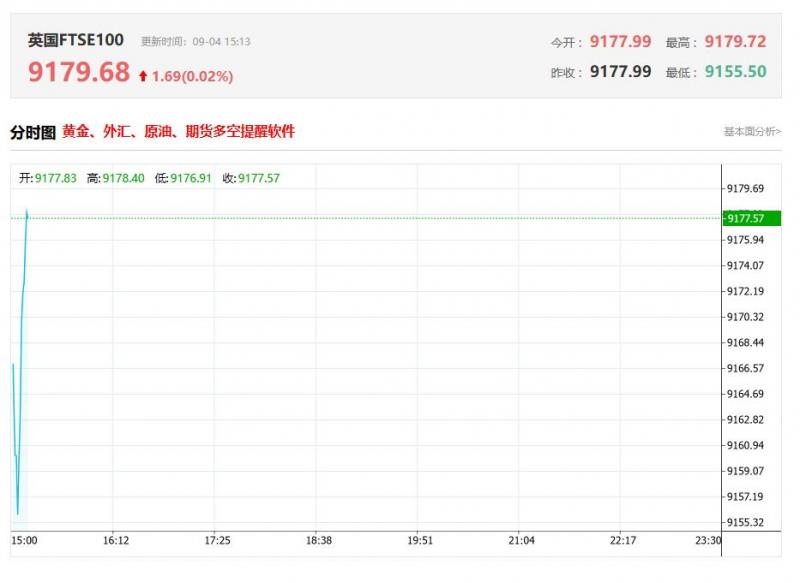Click the 9174.07 axis label

click(x=745, y=265)
